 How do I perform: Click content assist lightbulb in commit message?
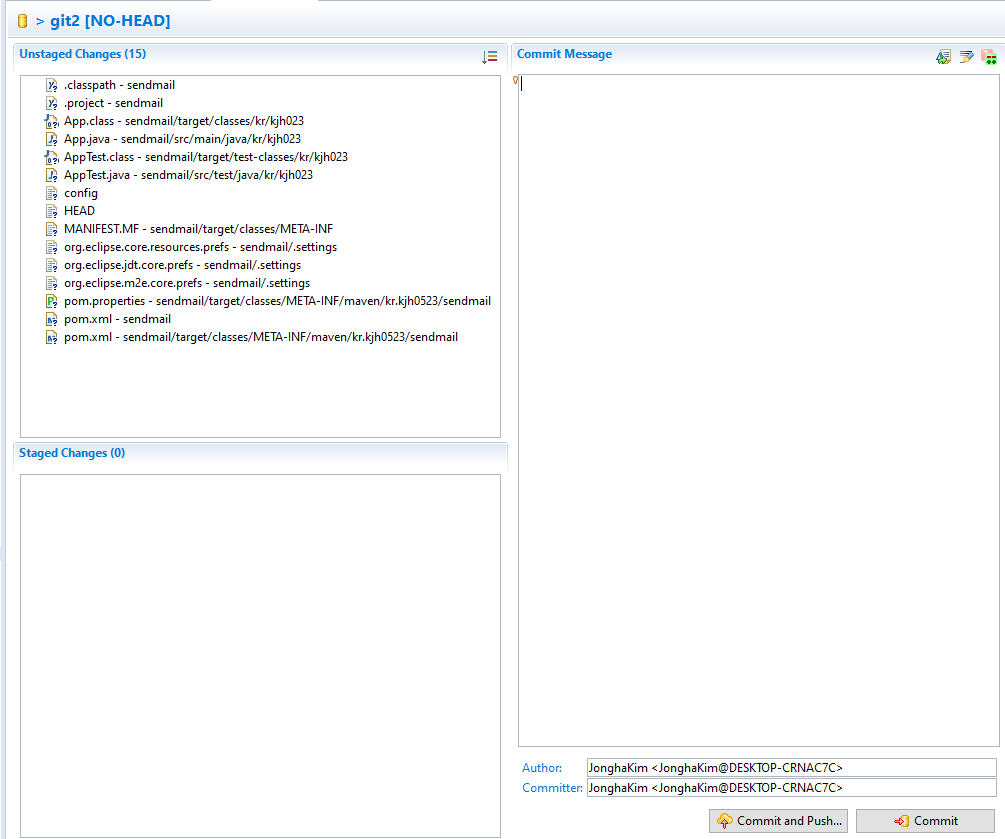[x=515, y=80]
